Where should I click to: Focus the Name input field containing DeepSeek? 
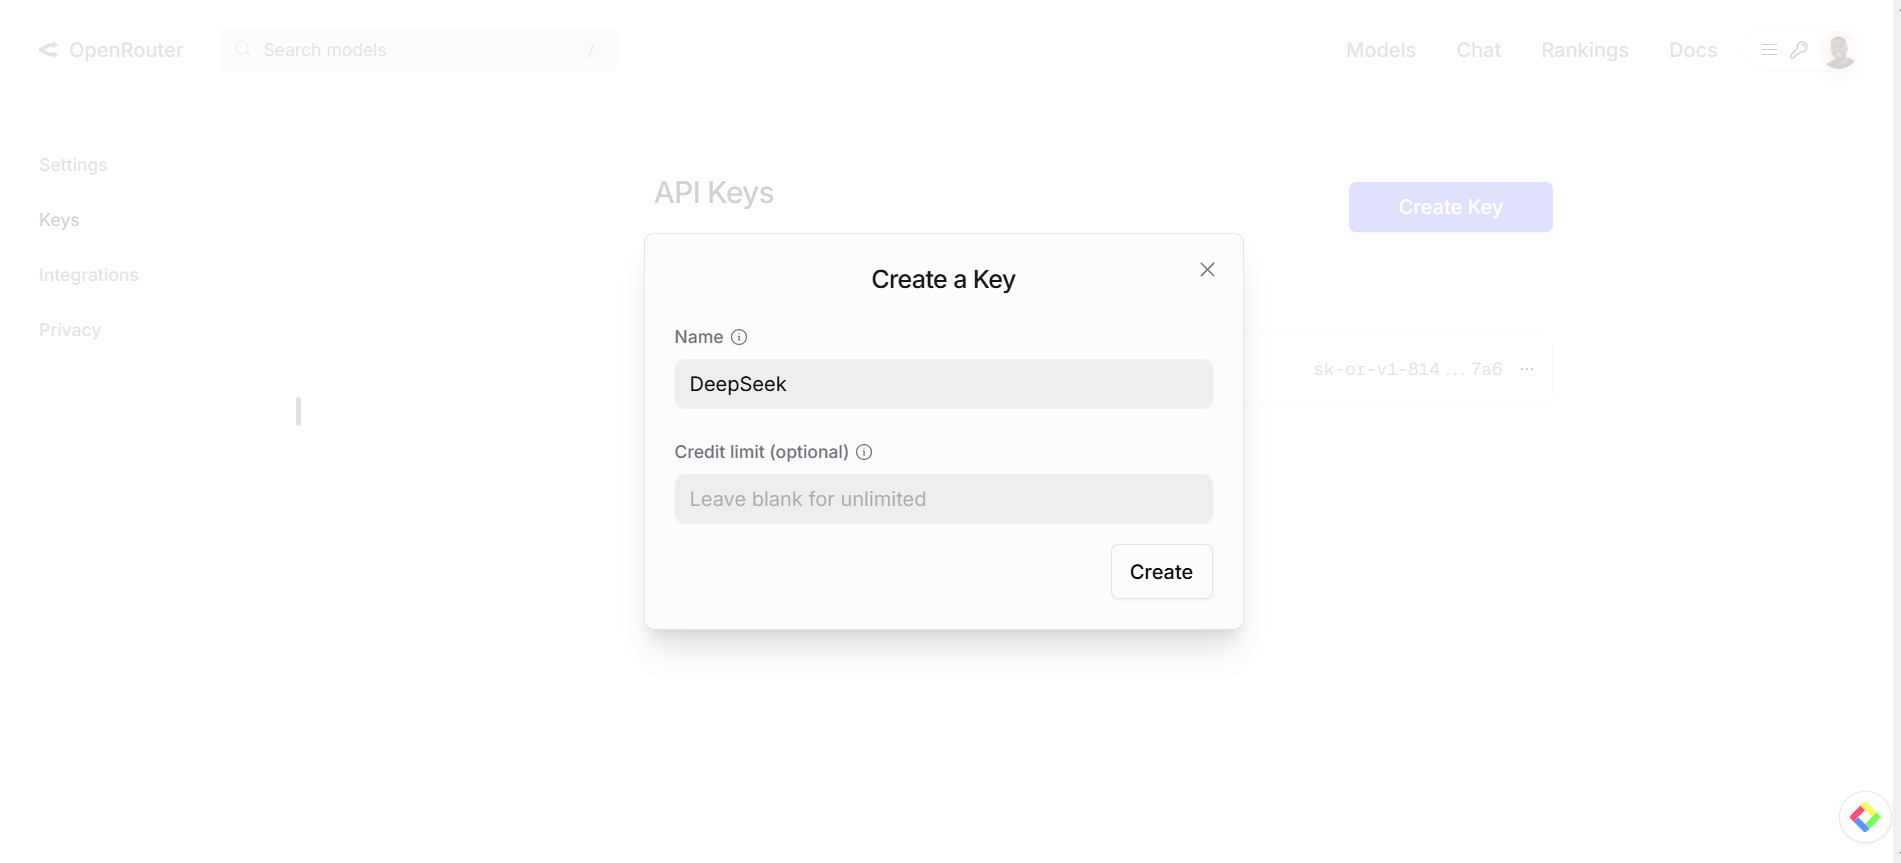tap(943, 384)
